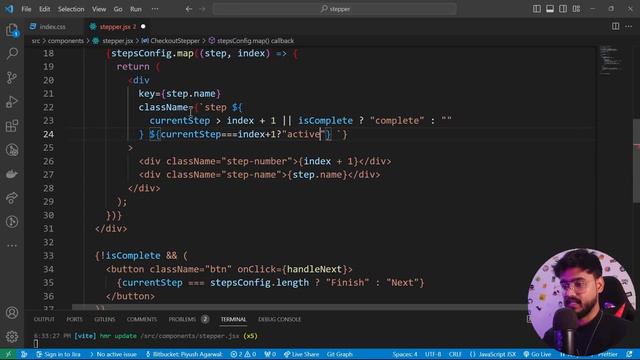Expand the stepsConfig.map() callback breadcrumb
The height and width of the screenshot is (360, 640).
click(x=251, y=41)
